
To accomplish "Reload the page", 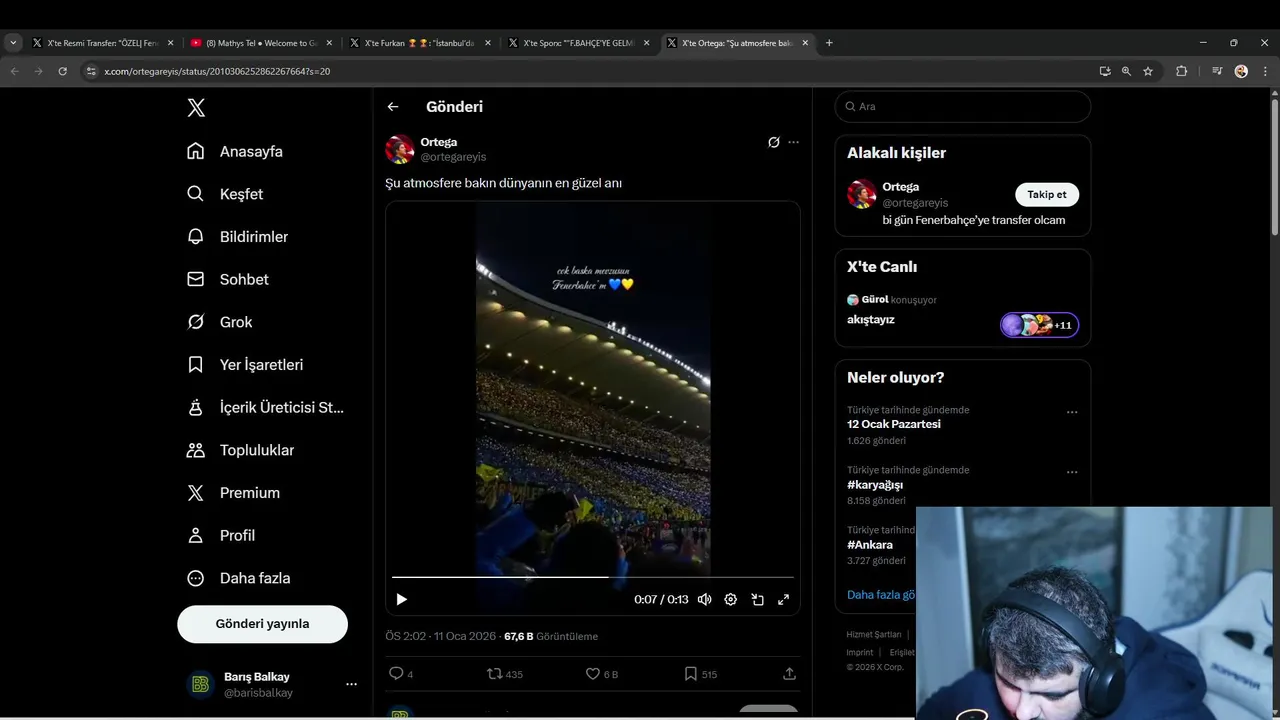I will pos(63,71).
